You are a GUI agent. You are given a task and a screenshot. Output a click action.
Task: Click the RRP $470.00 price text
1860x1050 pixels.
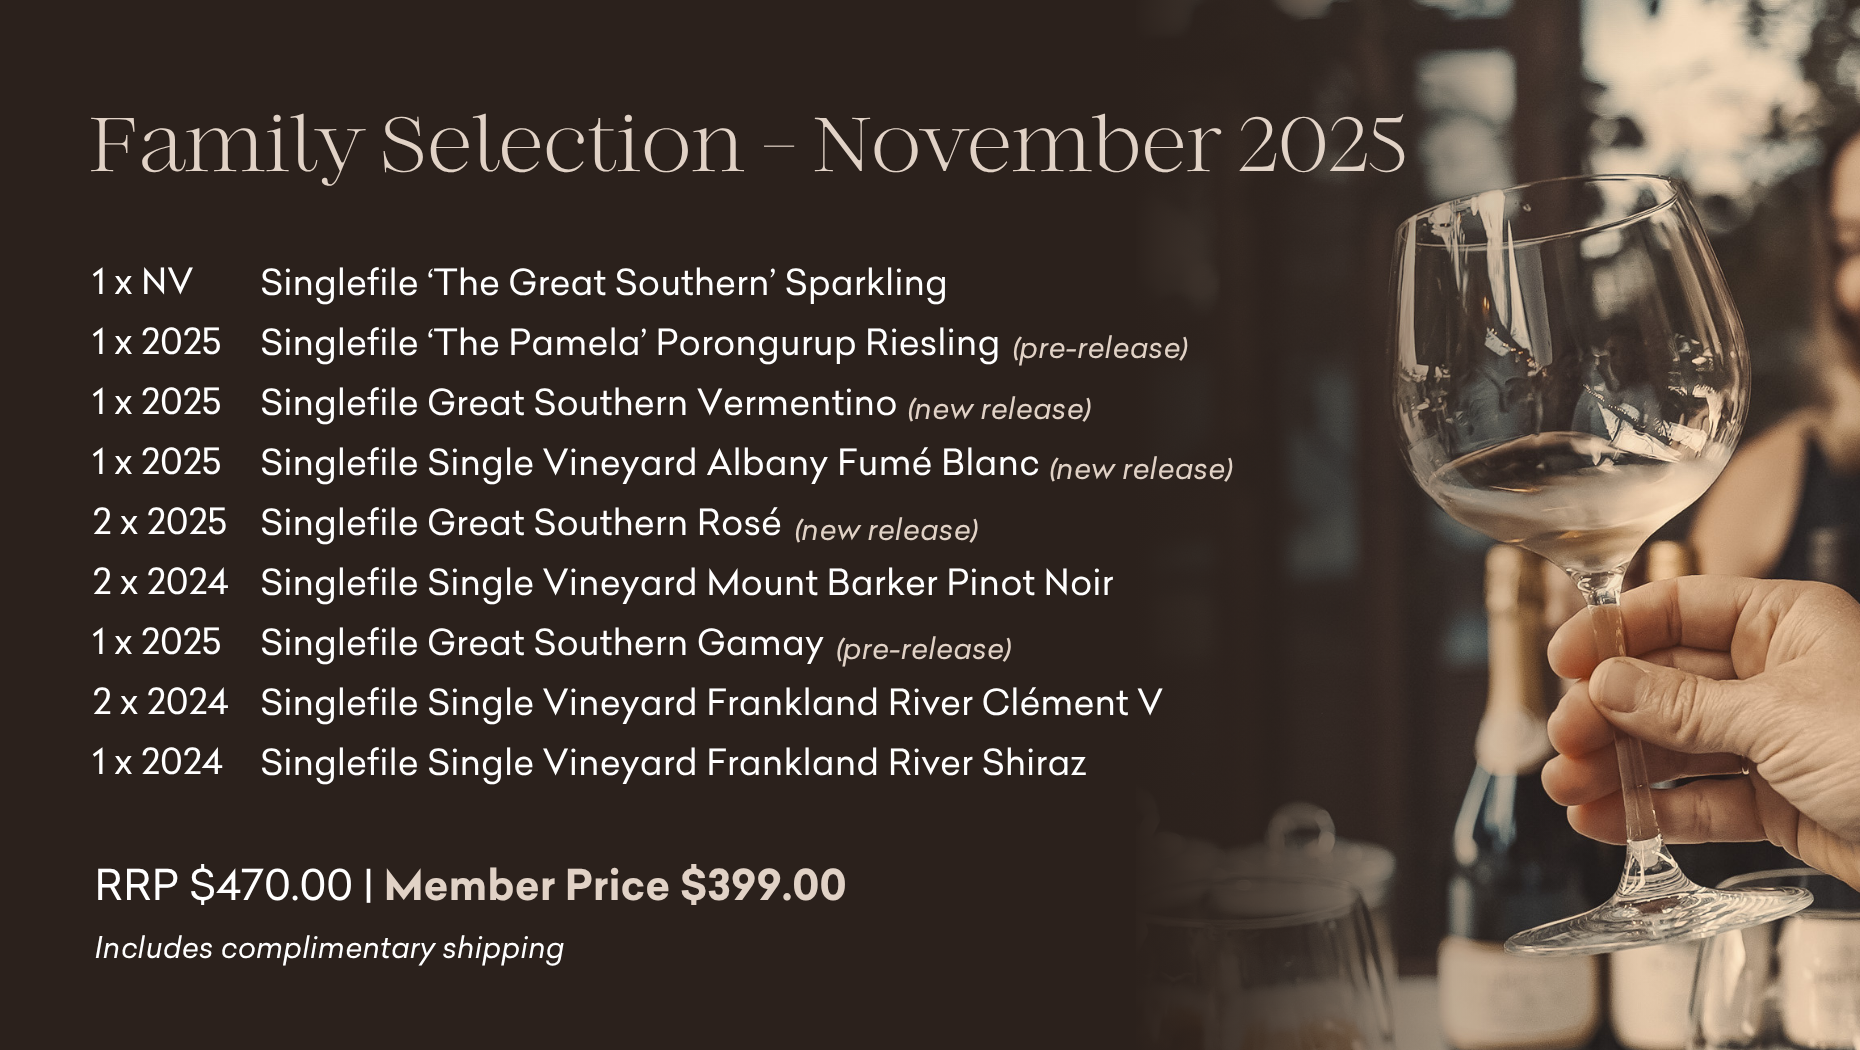point(223,886)
